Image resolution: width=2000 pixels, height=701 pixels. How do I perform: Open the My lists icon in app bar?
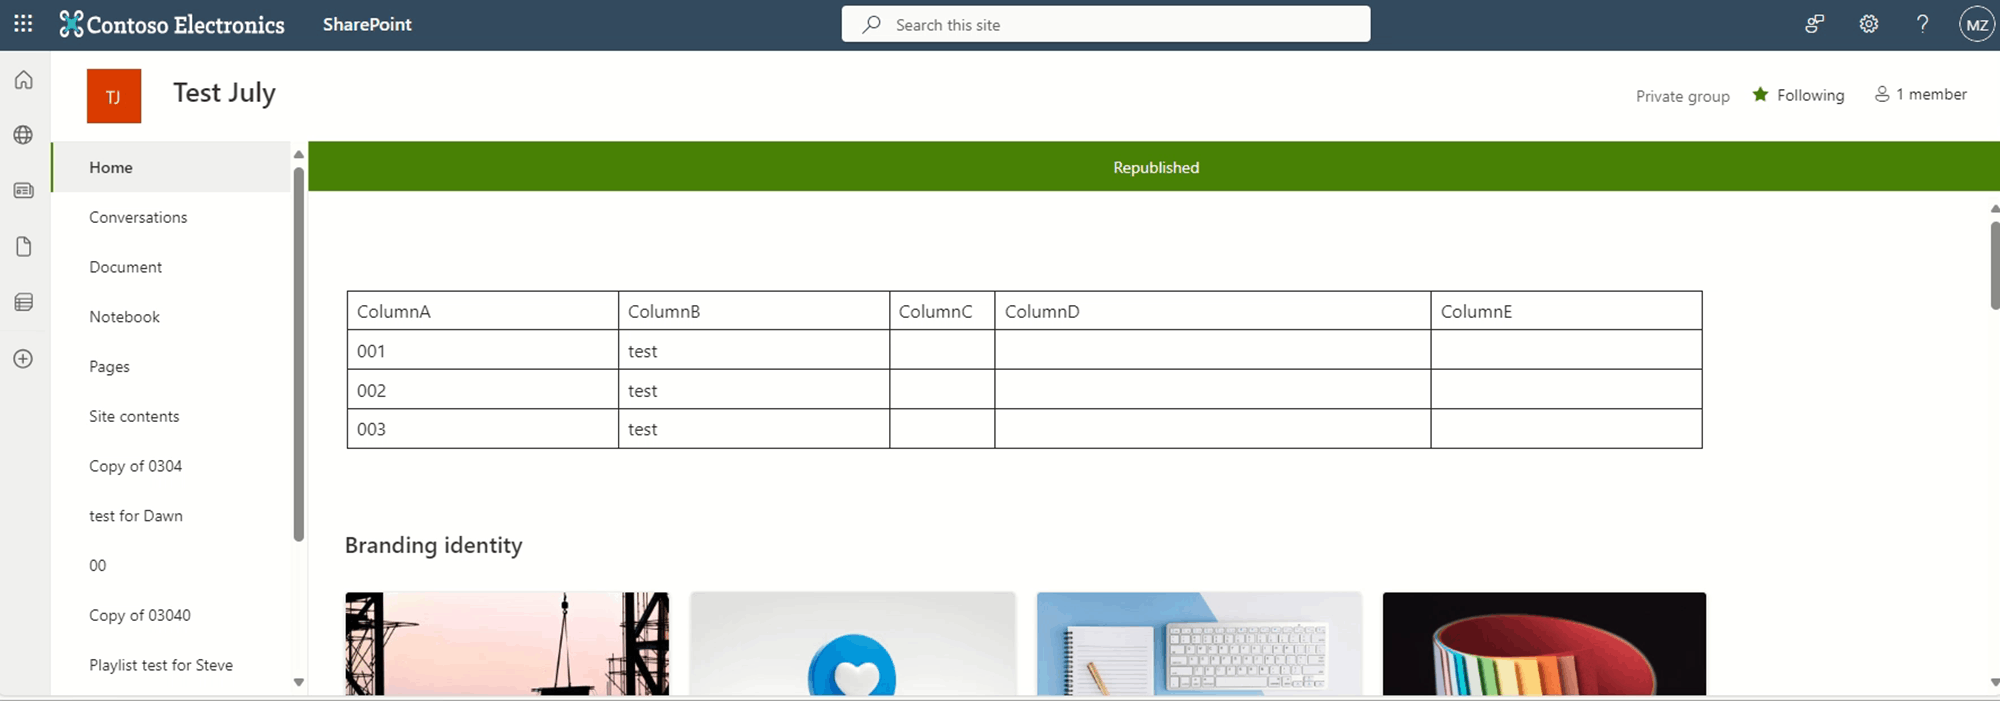(x=24, y=302)
